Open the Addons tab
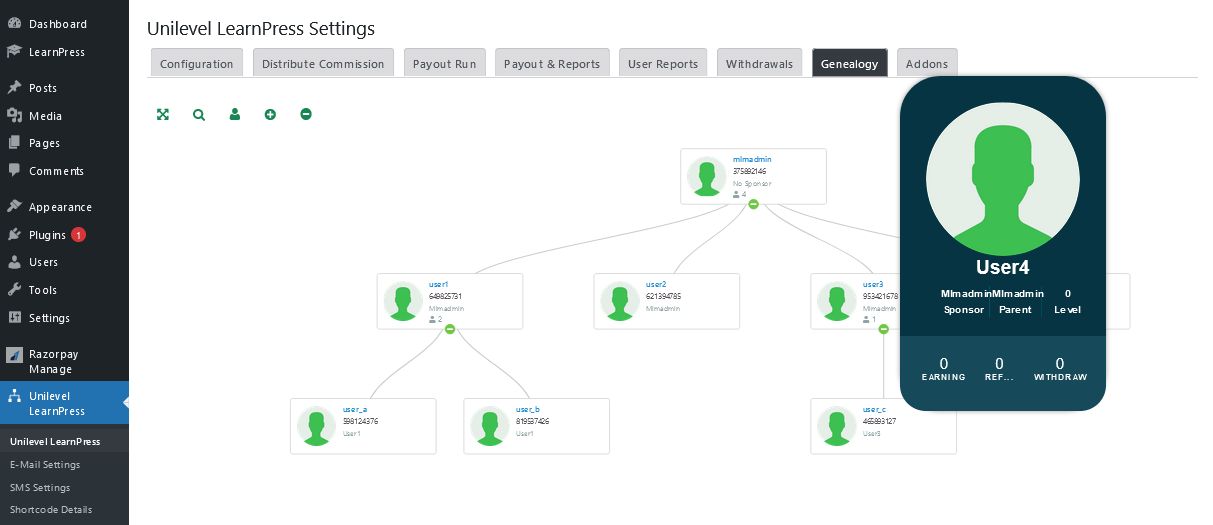Viewport: 1213px width, 525px height. [x=927, y=63]
